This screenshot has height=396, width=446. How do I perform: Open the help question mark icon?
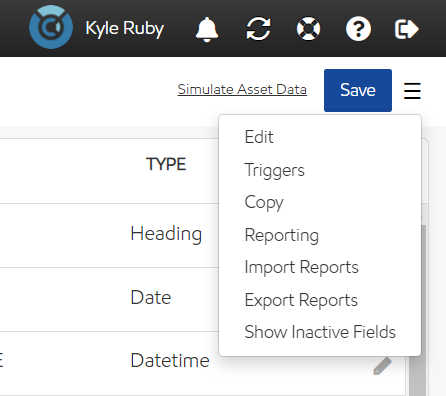tap(358, 29)
